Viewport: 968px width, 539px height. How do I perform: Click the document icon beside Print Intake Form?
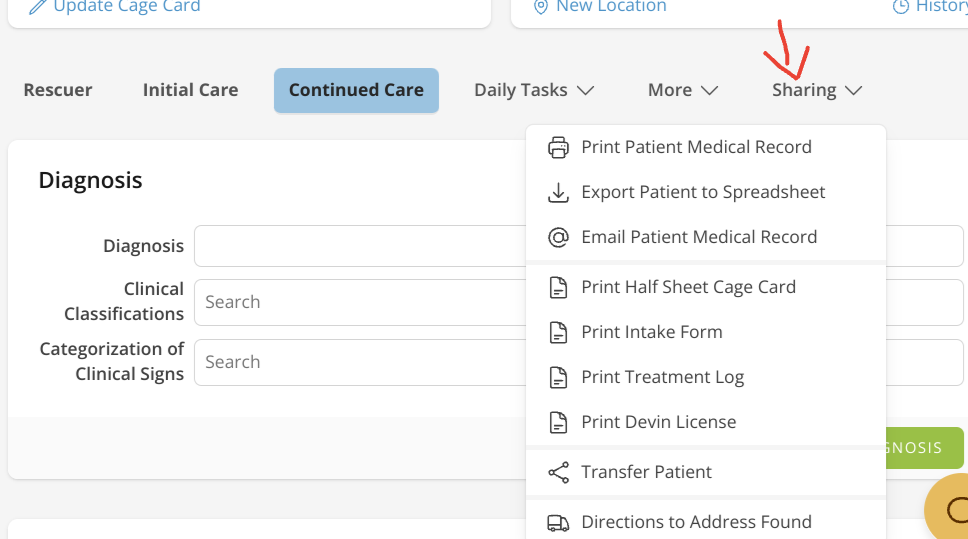[558, 332]
